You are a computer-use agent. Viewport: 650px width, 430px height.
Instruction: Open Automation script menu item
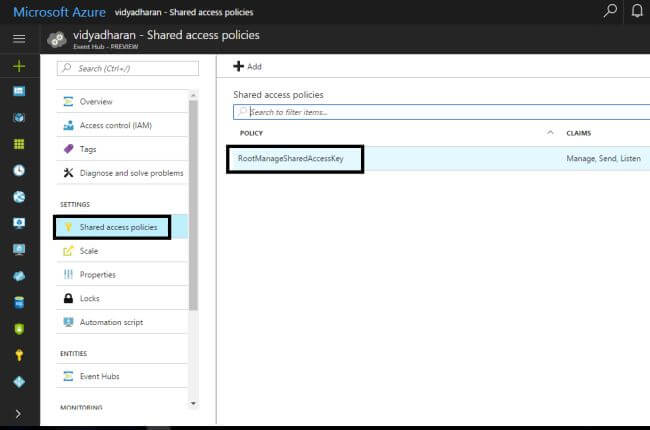(122, 322)
